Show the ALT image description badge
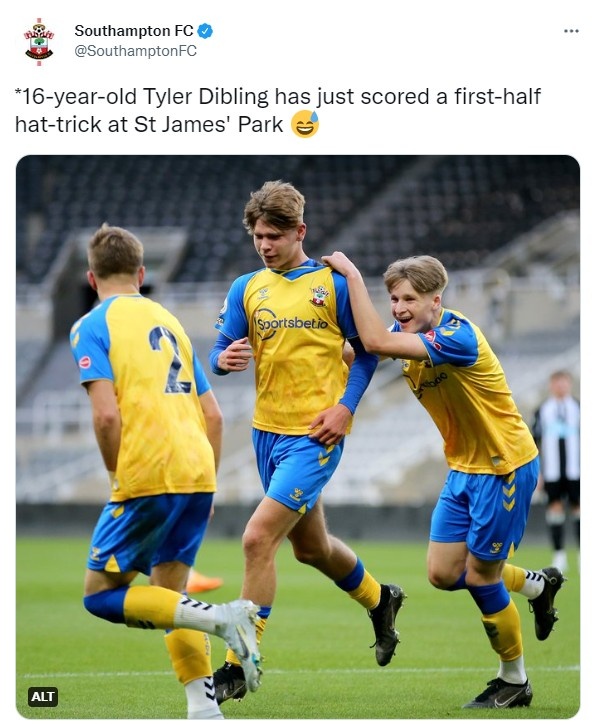 coord(43,696)
